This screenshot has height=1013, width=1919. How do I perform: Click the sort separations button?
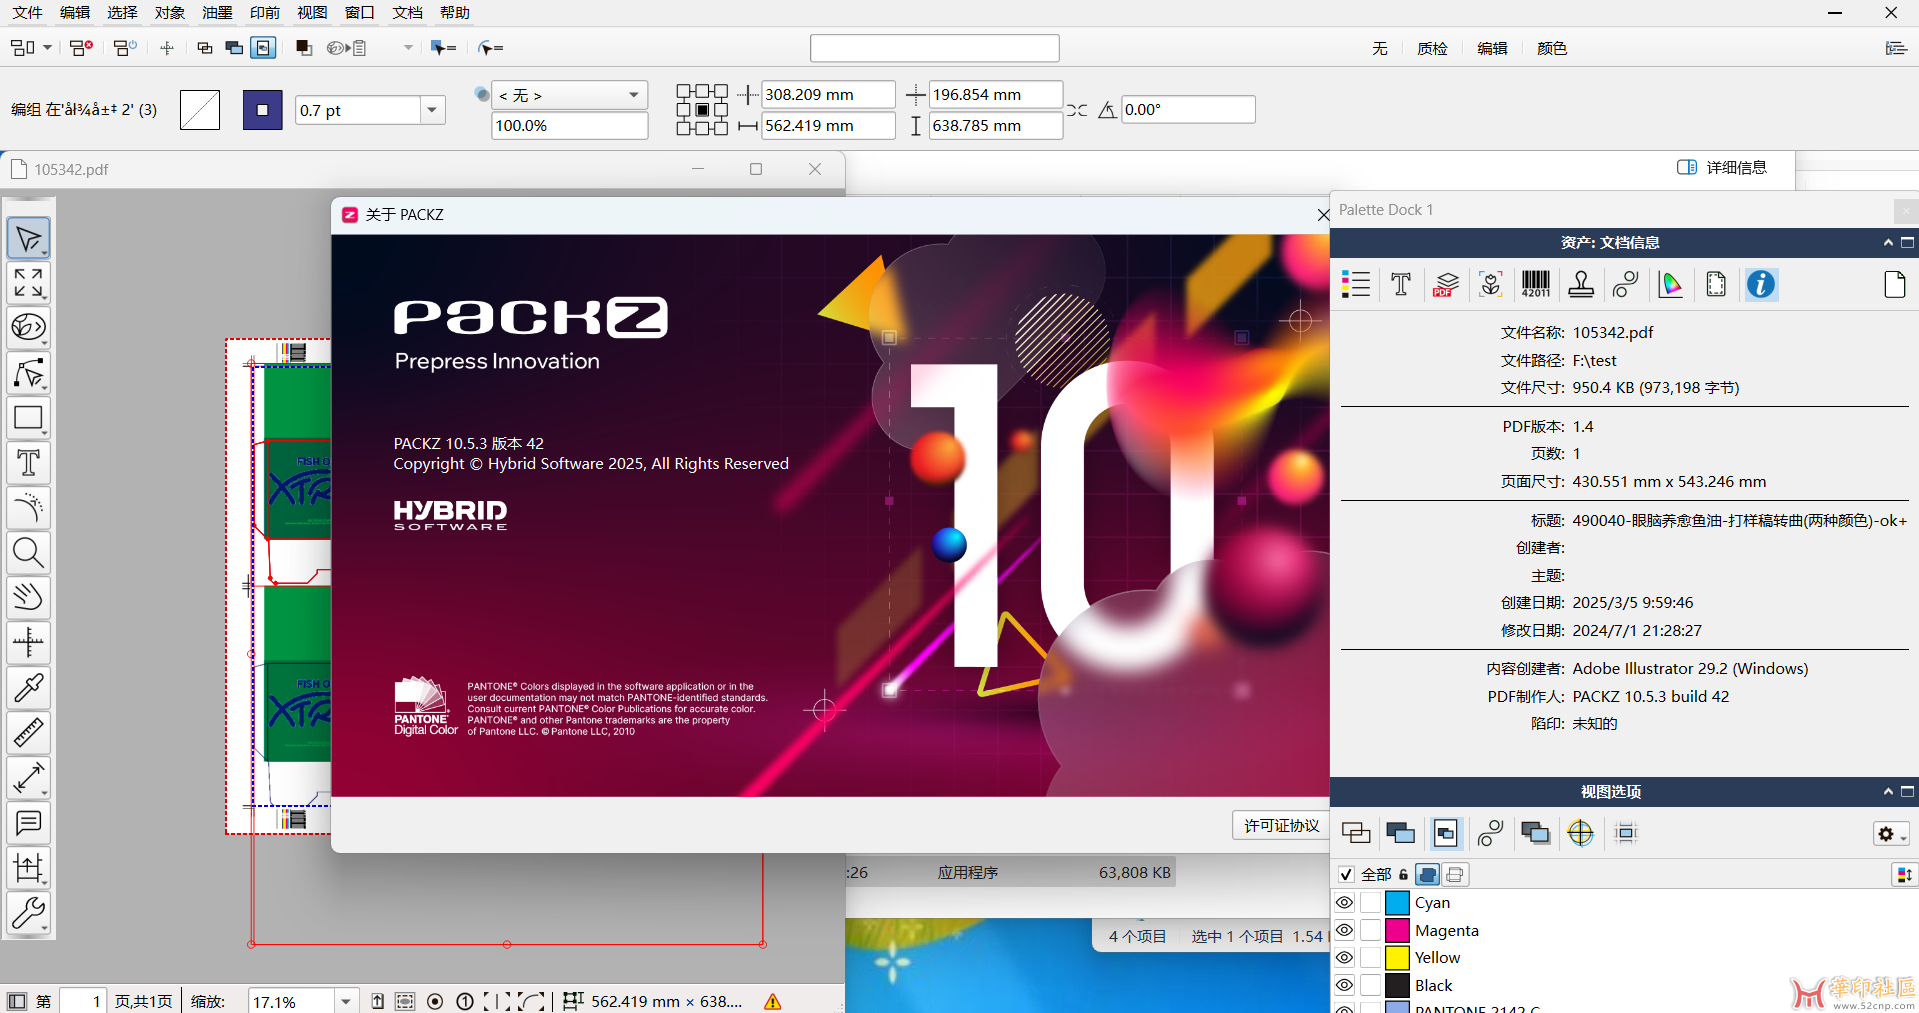[x=1903, y=875]
